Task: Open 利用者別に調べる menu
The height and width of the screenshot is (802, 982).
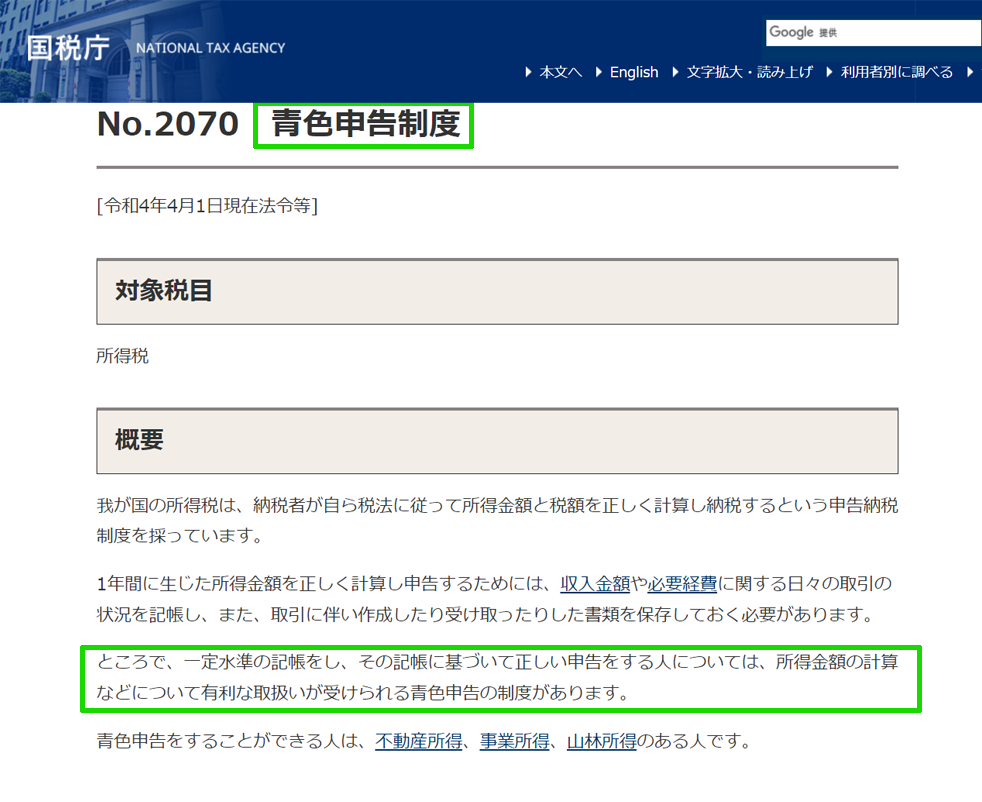Action: pos(896,72)
